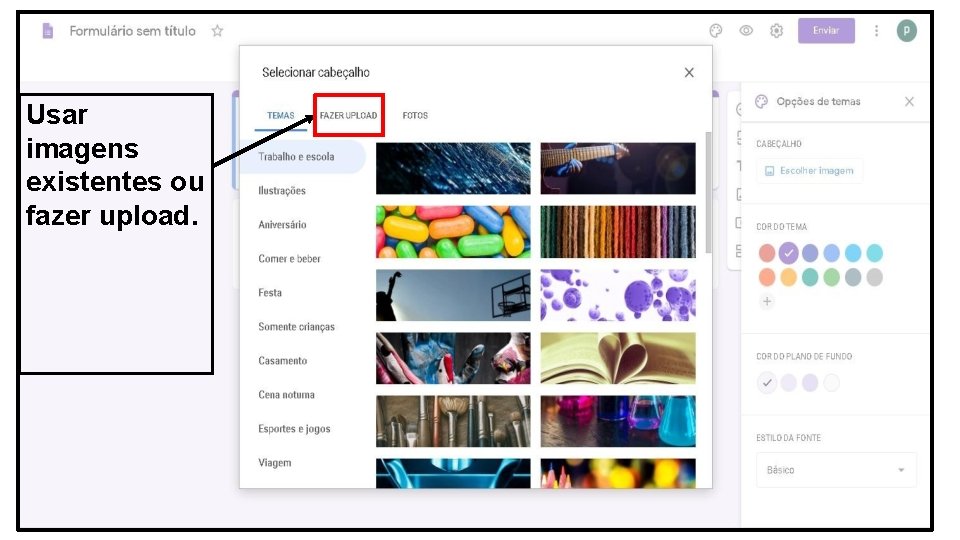Image resolution: width=960 pixels, height=540 pixels.
Task: Add a custom theme color with plus
Action: point(767,301)
